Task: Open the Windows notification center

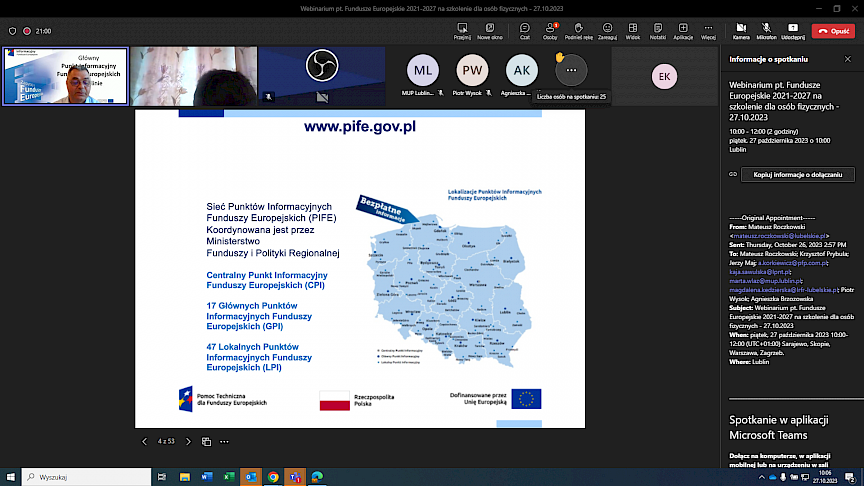Action: pyautogui.click(x=850, y=477)
